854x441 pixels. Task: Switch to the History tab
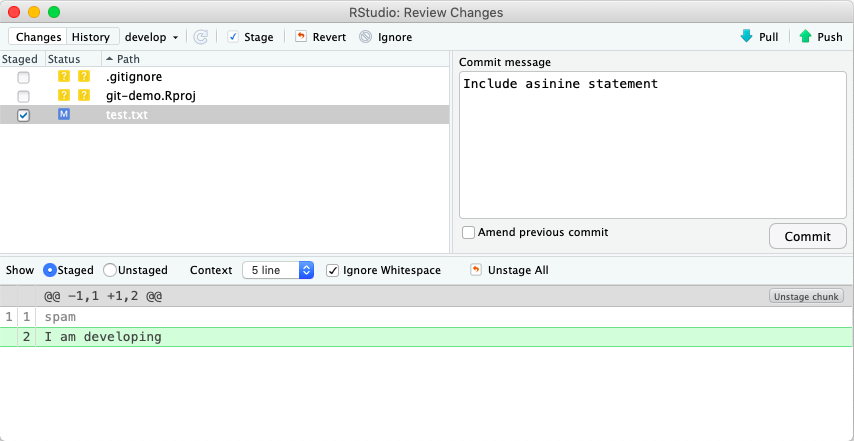(x=91, y=37)
